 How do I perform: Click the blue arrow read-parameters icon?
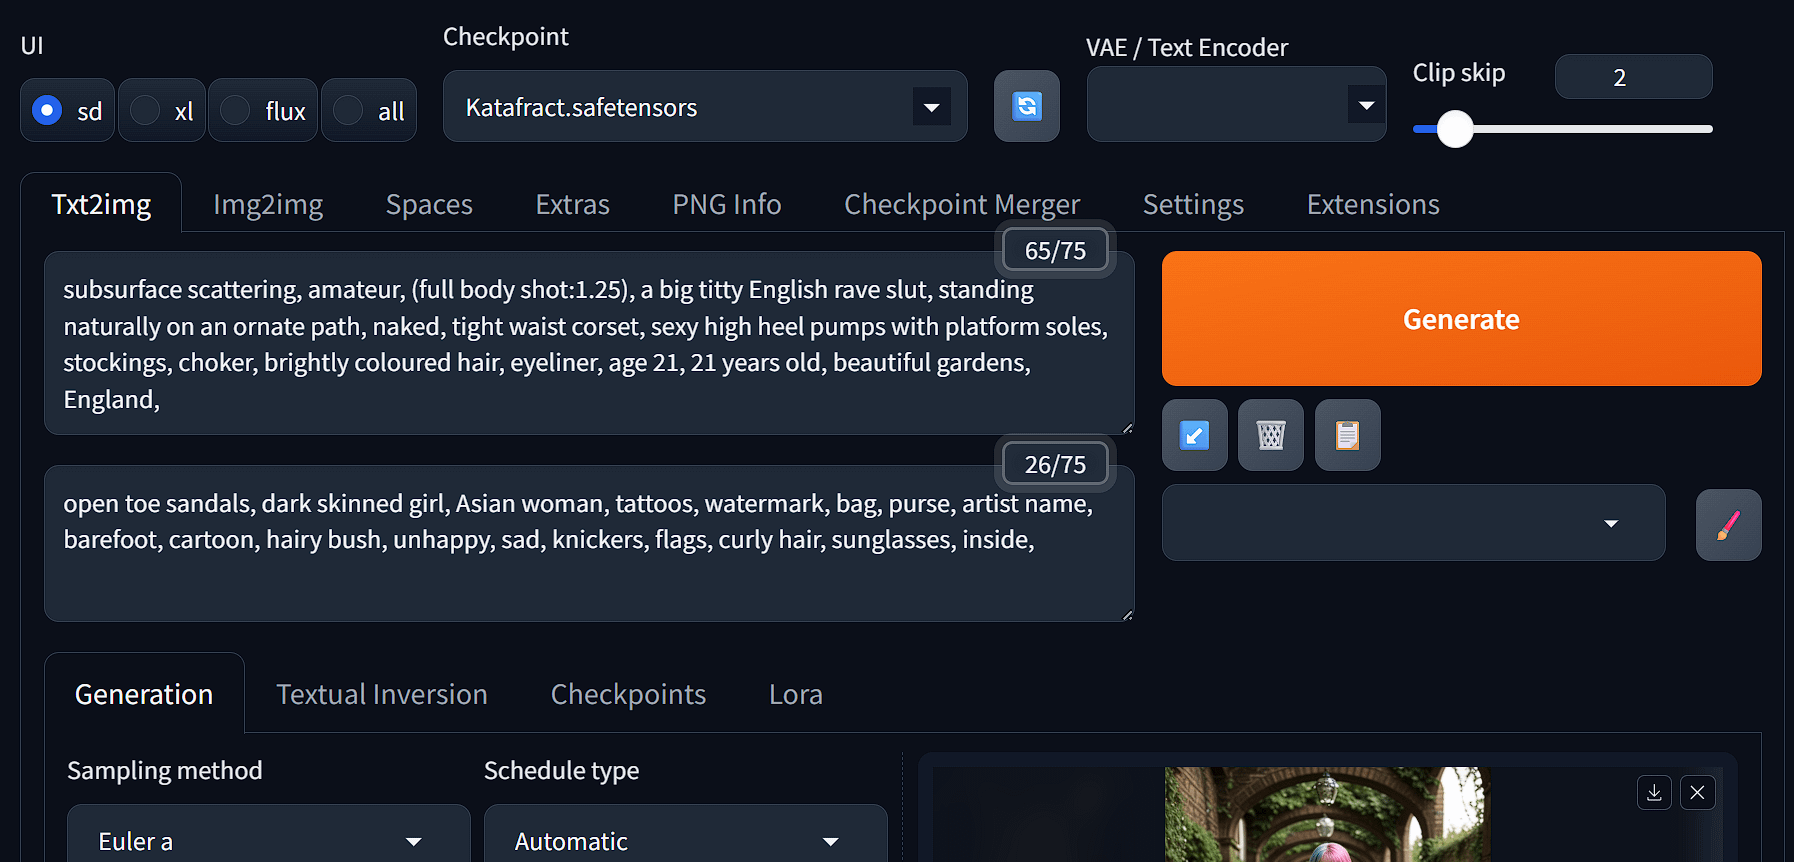pyautogui.click(x=1194, y=435)
